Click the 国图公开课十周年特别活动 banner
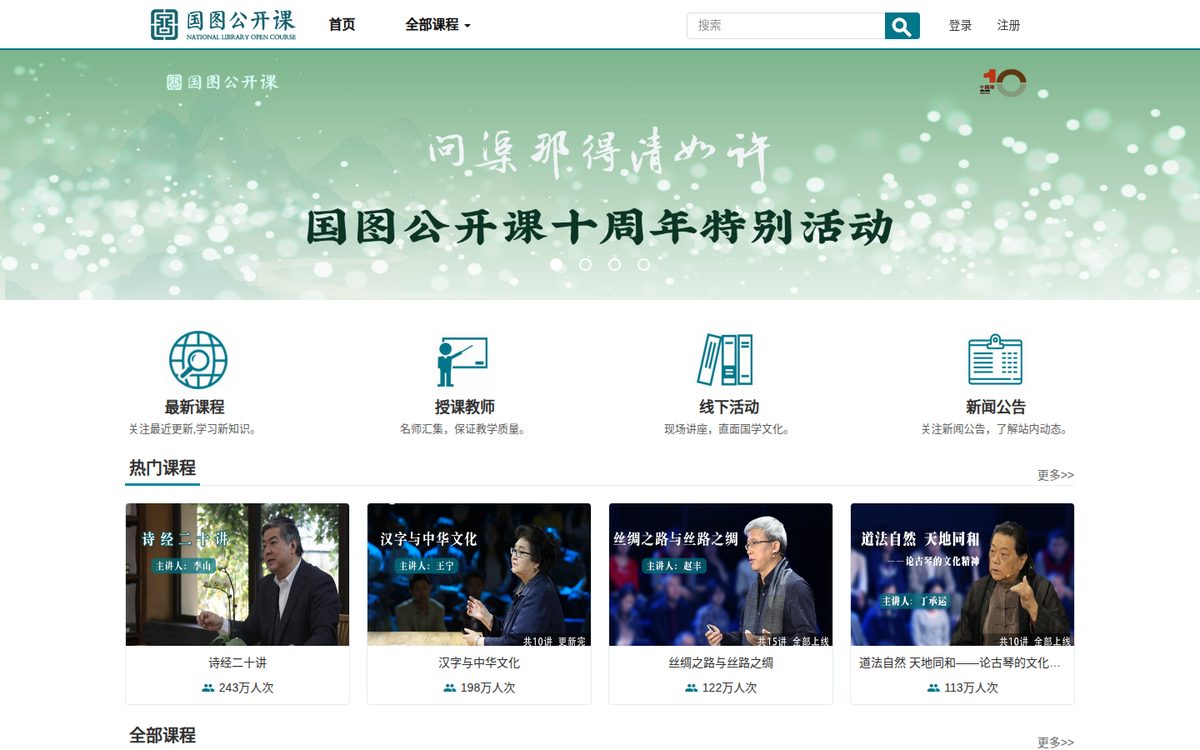Screen dimensions: 1200x750 pyautogui.click(x=600, y=174)
